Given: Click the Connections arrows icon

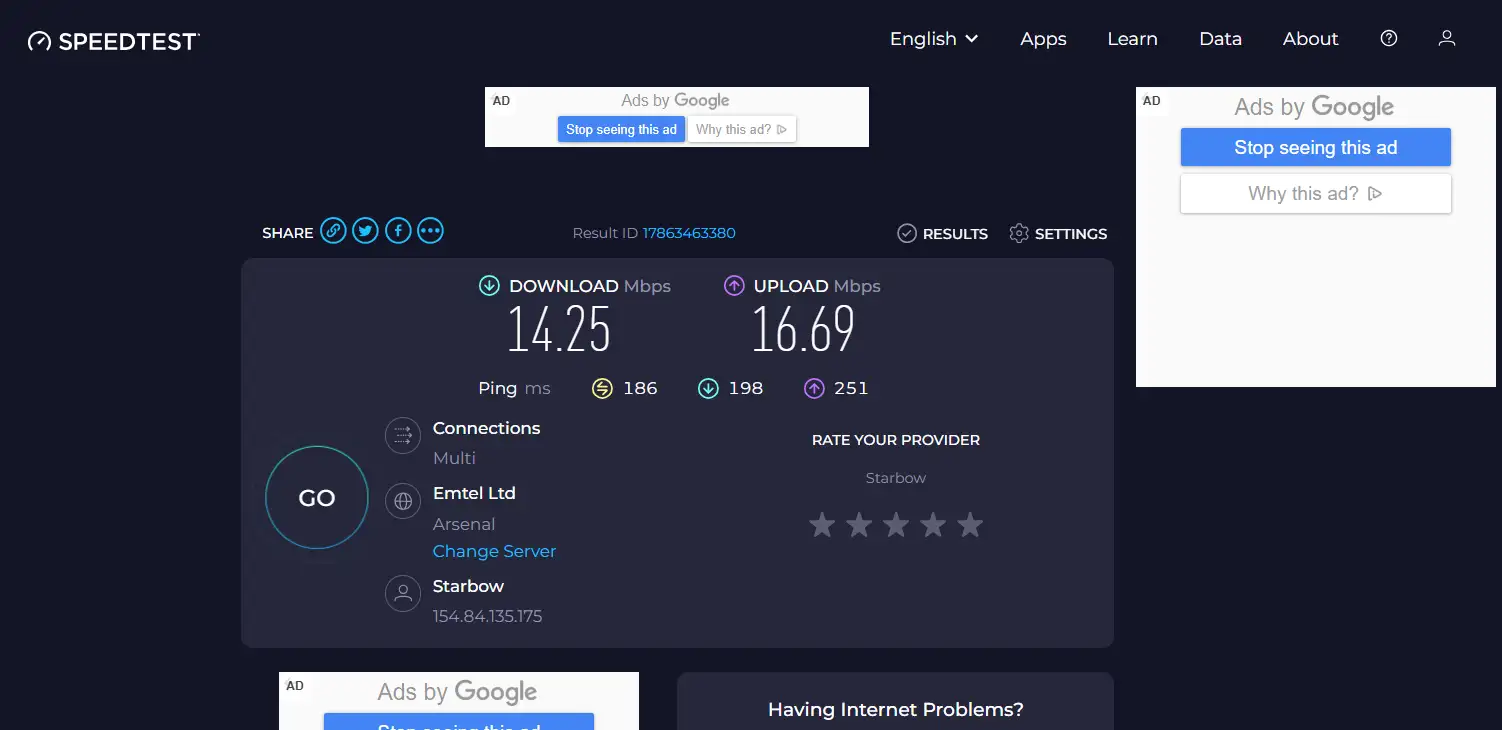Looking at the screenshot, I should [403, 435].
